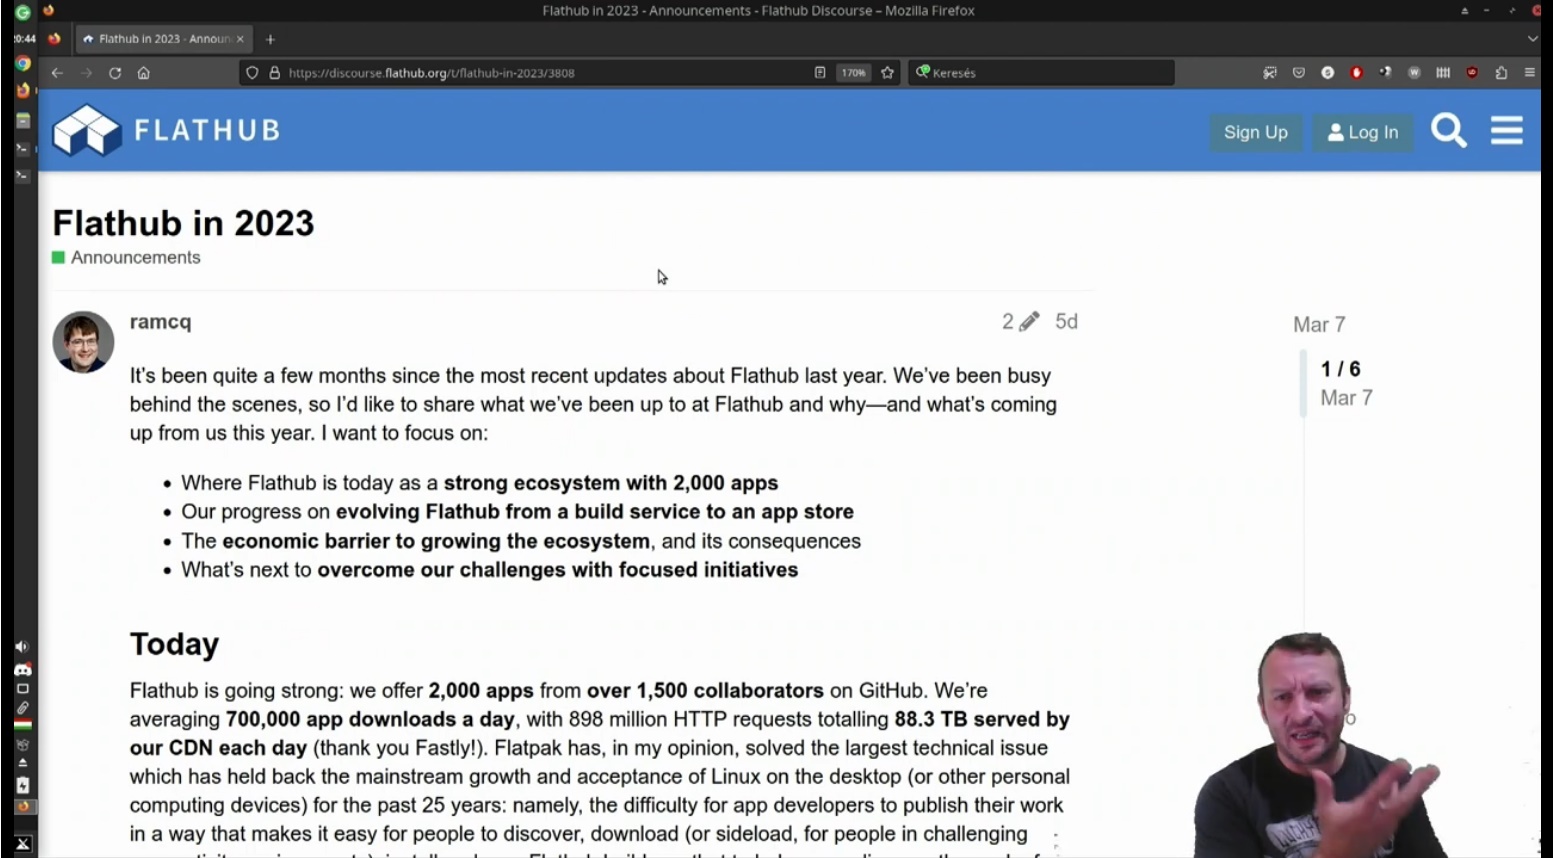Toggle reader view icon in address bar
The width and height of the screenshot is (1553, 858).
[x=820, y=73]
